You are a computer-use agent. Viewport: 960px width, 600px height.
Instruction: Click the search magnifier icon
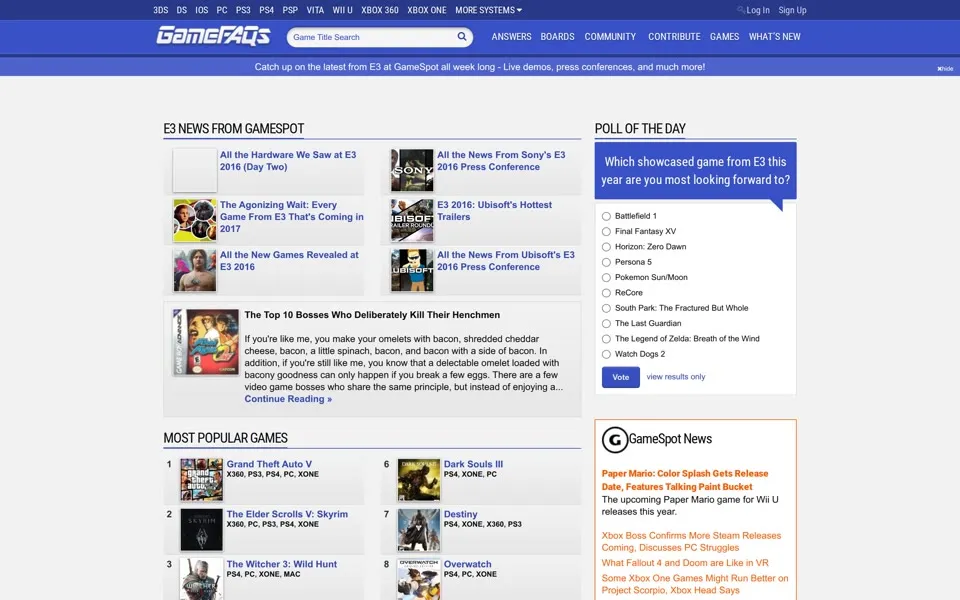[x=462, y=37]
